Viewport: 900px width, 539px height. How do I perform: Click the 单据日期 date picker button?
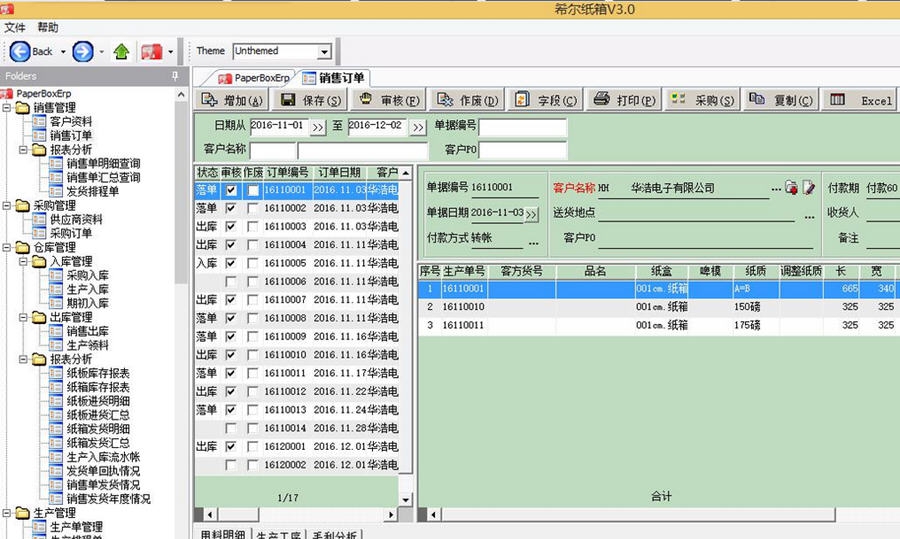pos(532,215)
